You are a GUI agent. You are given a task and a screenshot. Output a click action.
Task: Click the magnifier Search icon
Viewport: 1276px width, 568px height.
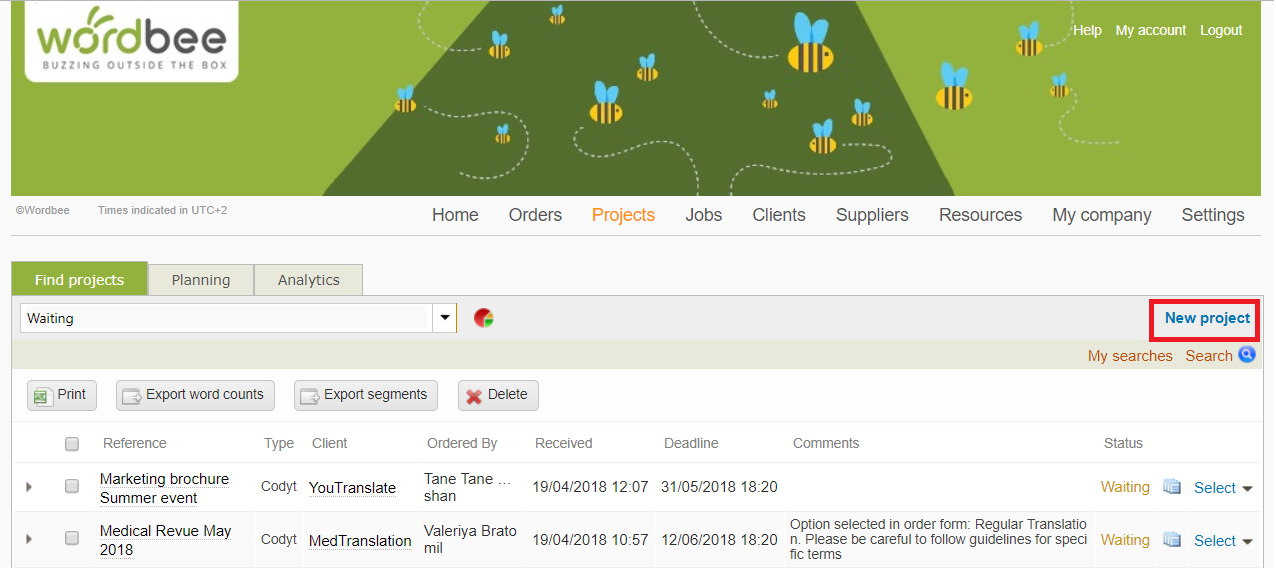pos(1246,355)
